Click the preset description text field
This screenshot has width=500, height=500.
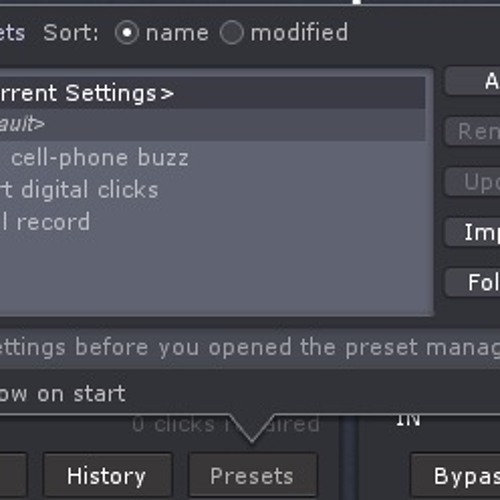click(250, 348)
